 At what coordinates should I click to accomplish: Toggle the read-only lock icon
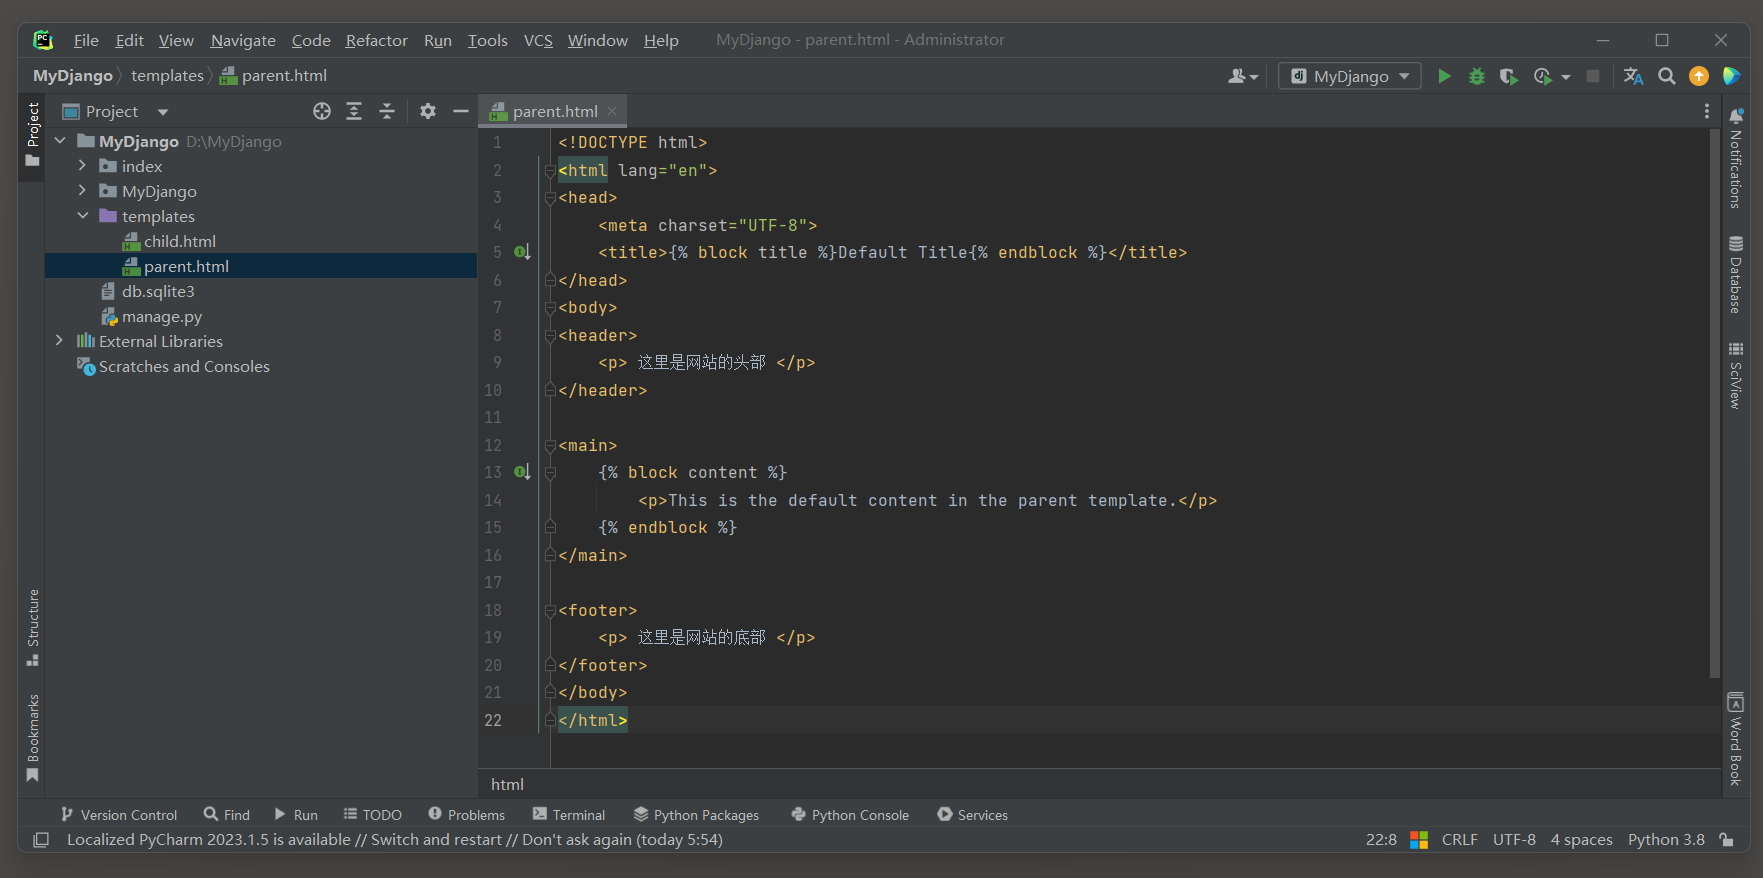coord(1726,840)
